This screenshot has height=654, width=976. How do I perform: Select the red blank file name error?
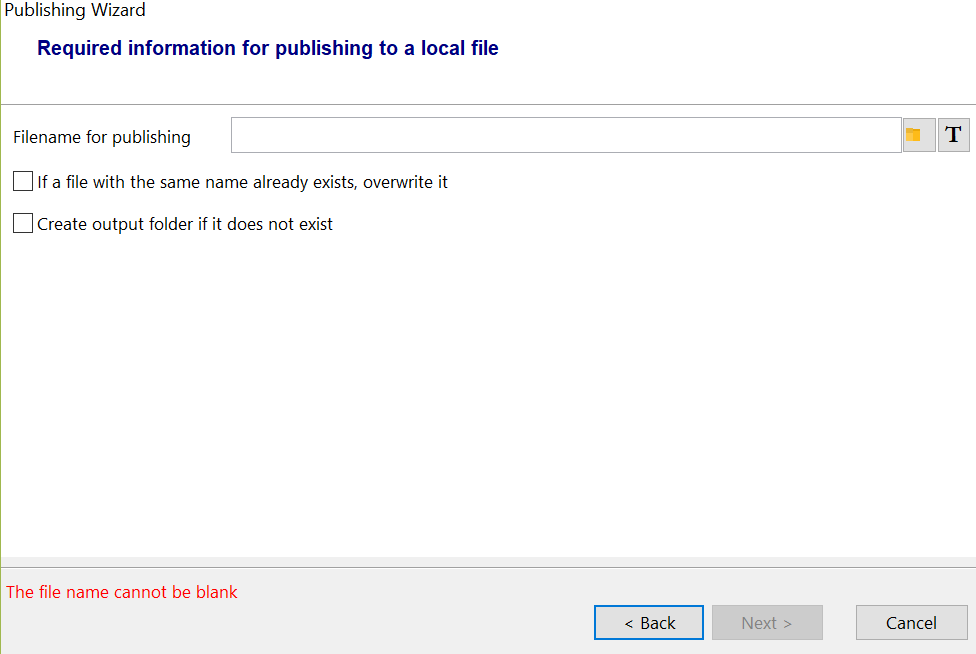coord(122,592)
